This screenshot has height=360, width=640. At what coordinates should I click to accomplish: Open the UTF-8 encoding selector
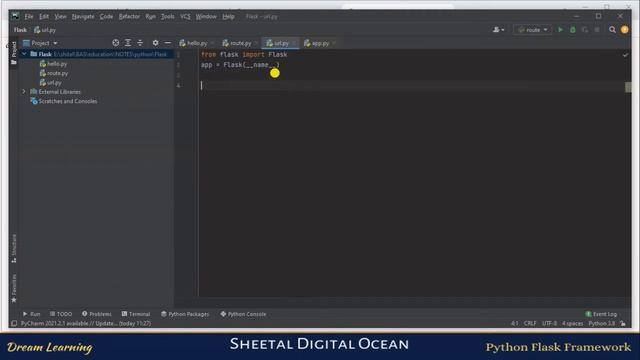coord(549,323)
